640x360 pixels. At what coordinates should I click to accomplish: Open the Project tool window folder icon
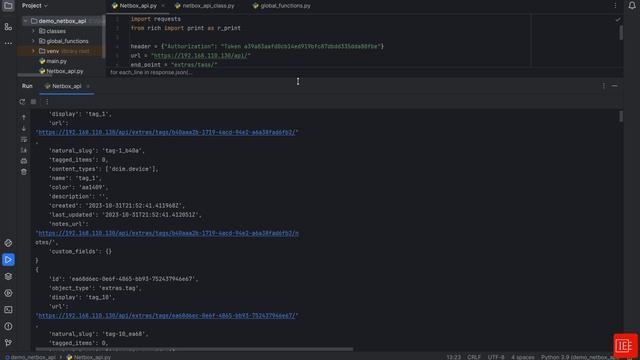(x=8, y=6)
